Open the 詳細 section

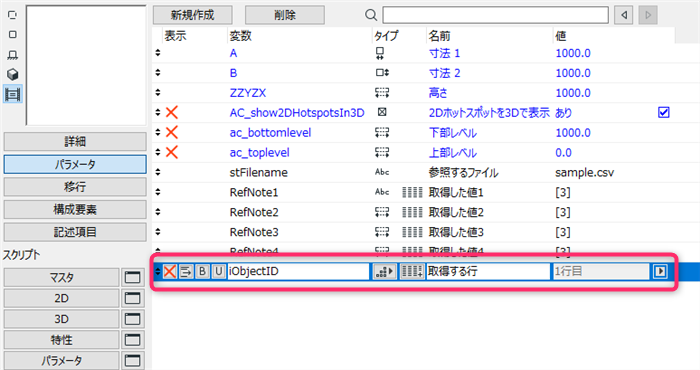point(75,141)
